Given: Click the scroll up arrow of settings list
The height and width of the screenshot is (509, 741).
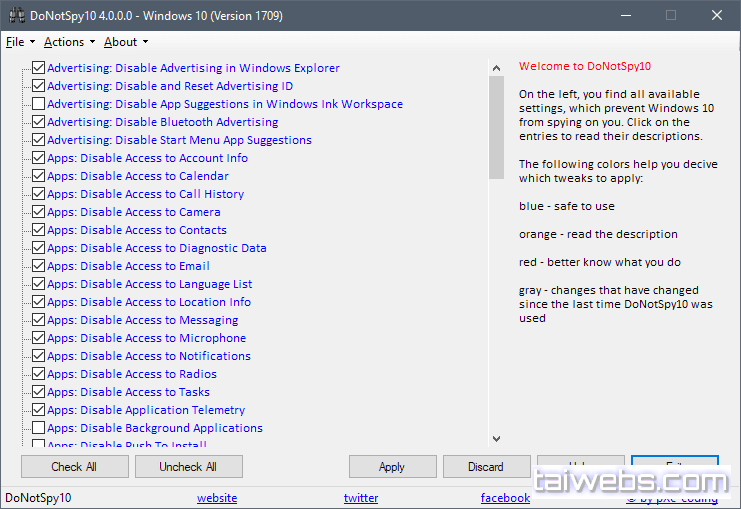Looking at the screenshot, I should click(x=497, y=67).
